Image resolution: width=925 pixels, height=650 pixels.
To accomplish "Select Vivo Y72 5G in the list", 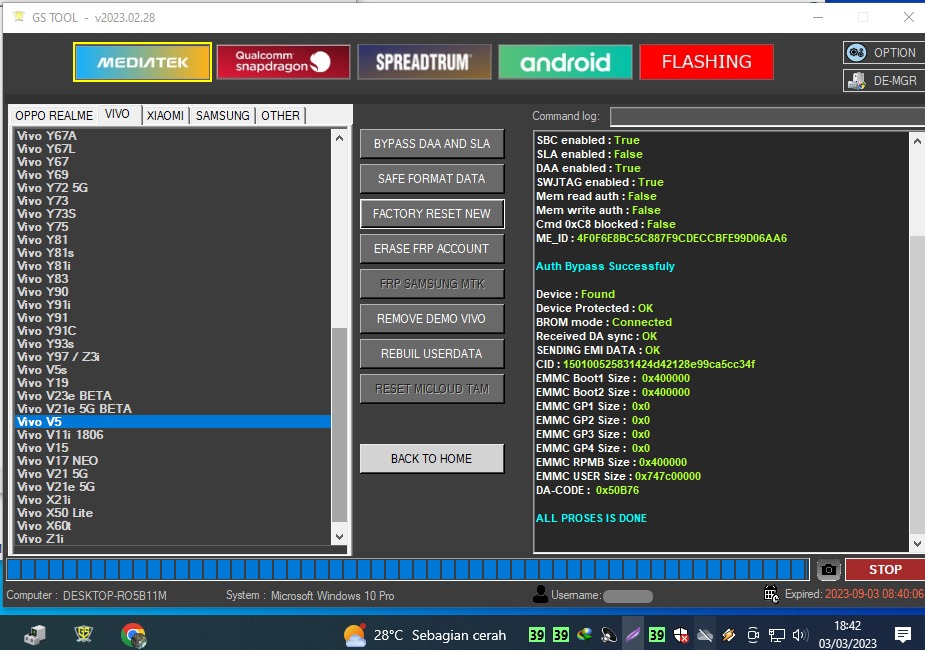I will coord(172,188).
